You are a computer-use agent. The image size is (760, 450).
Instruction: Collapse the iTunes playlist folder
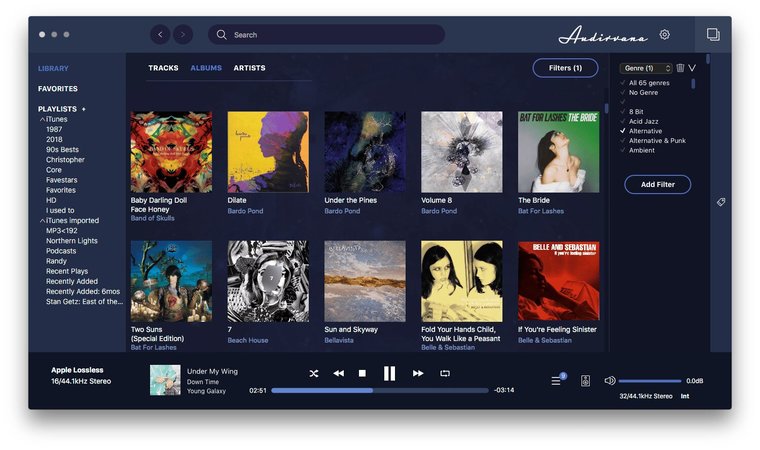point(42,119)
